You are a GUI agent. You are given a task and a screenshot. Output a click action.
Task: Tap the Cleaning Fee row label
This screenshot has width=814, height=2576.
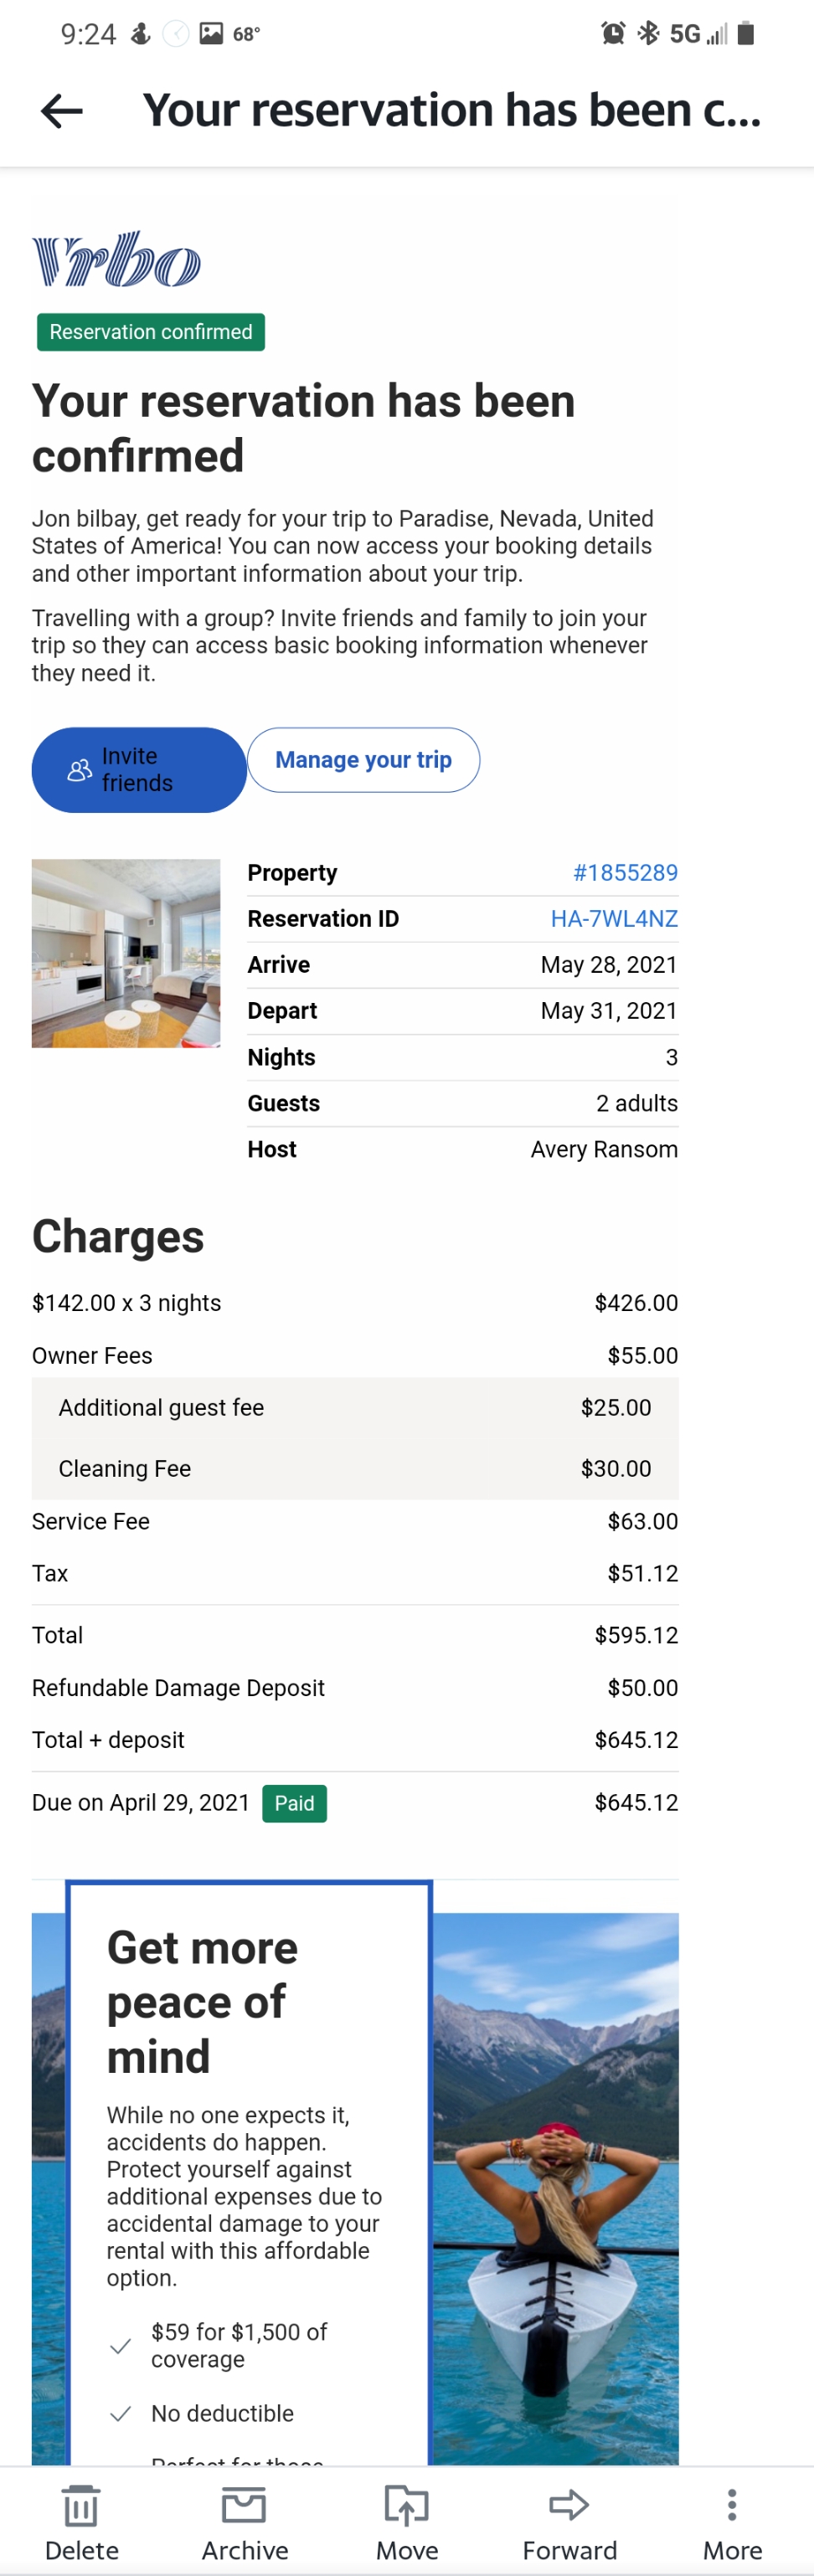click(124, 1469)
